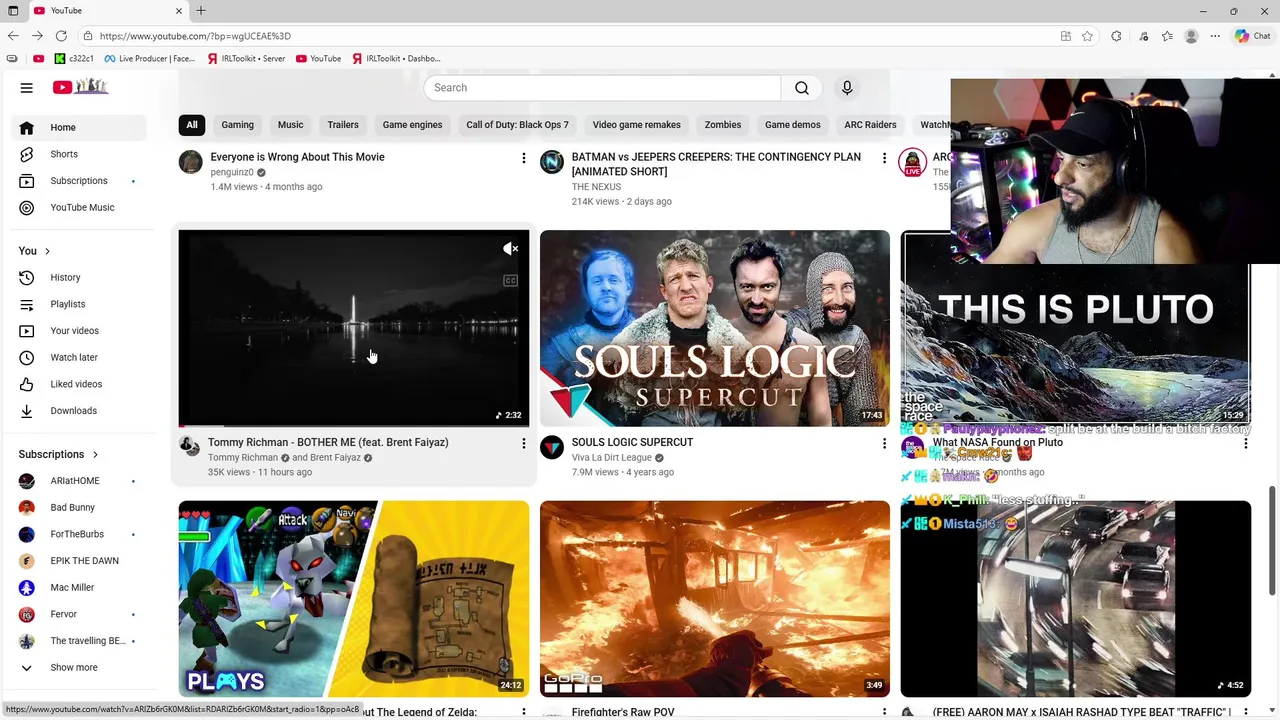
Task: Open EPIK THE DAWN subscription channel
Action: 78,561
